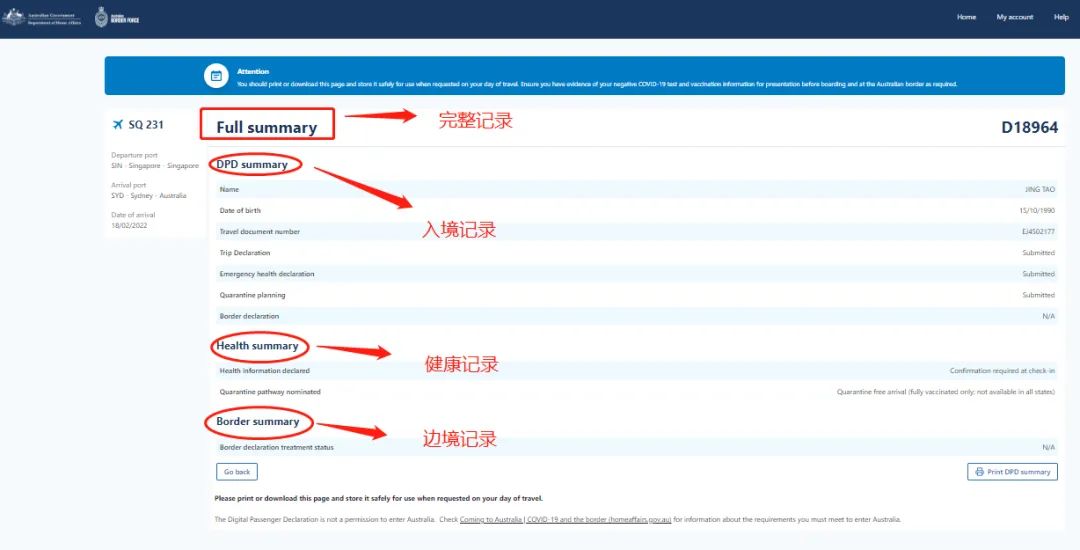
Task: Click the airplane icon beside SQ 231
Action: click(118, 125)
